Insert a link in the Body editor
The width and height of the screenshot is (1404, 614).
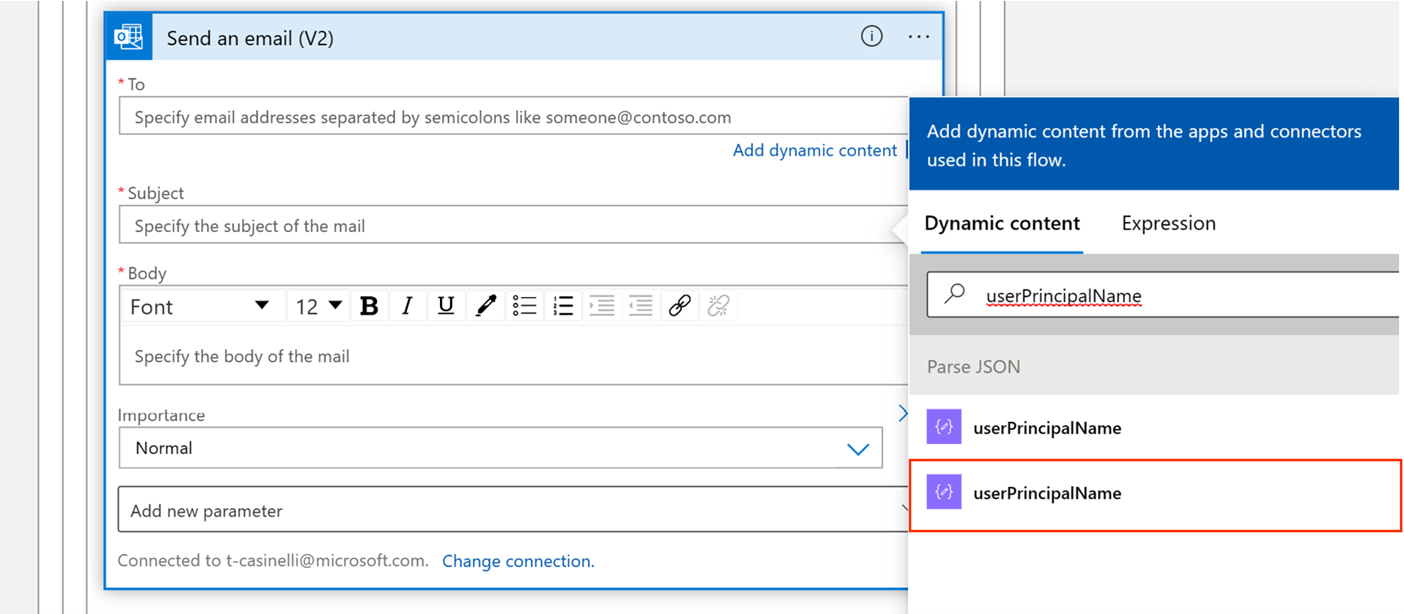680,306
